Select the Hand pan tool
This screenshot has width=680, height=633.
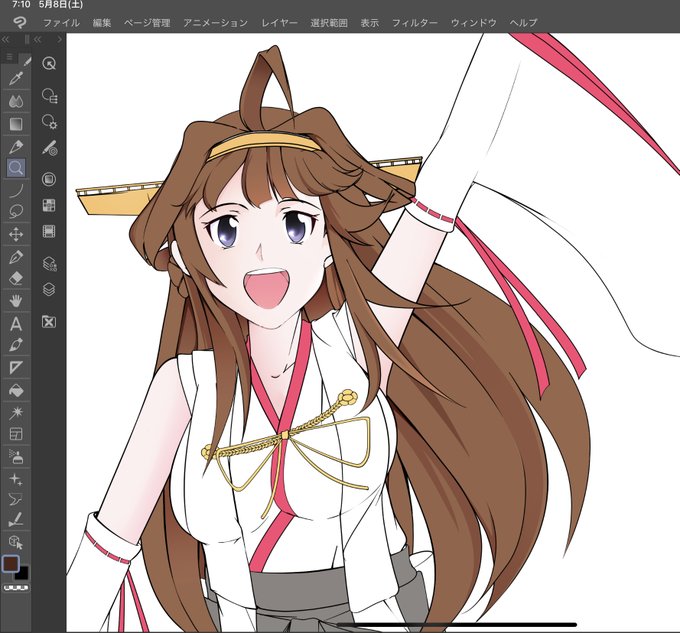coord(16,300)
